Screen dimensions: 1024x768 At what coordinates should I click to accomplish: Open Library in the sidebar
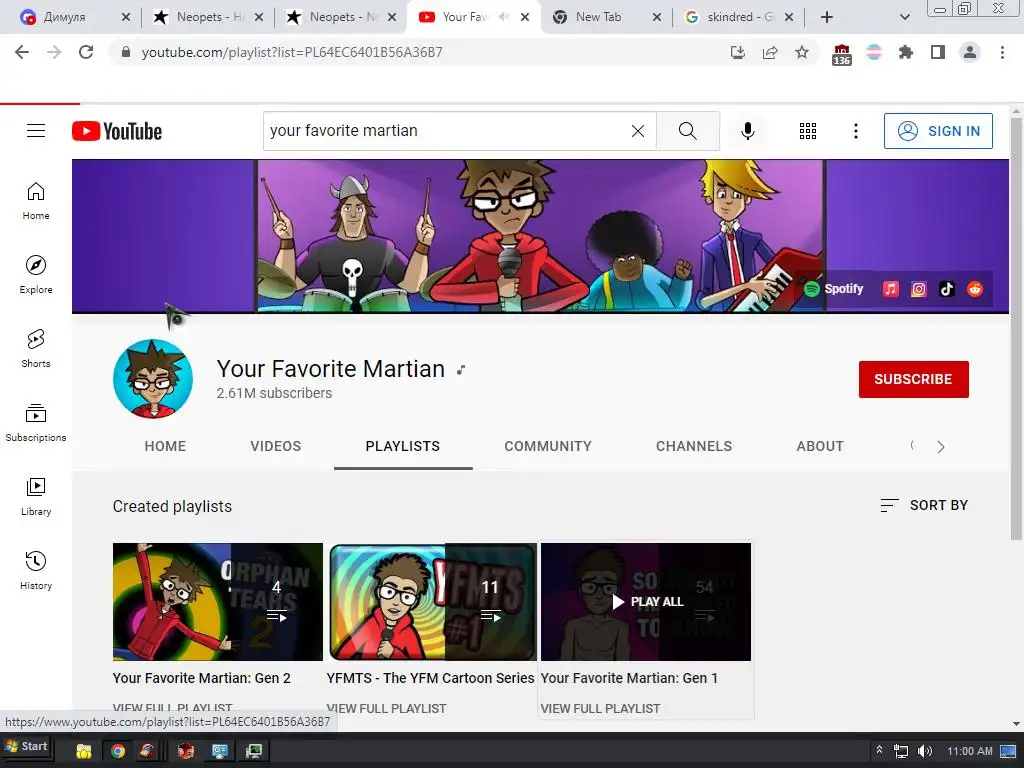click(x=36, y=496)
